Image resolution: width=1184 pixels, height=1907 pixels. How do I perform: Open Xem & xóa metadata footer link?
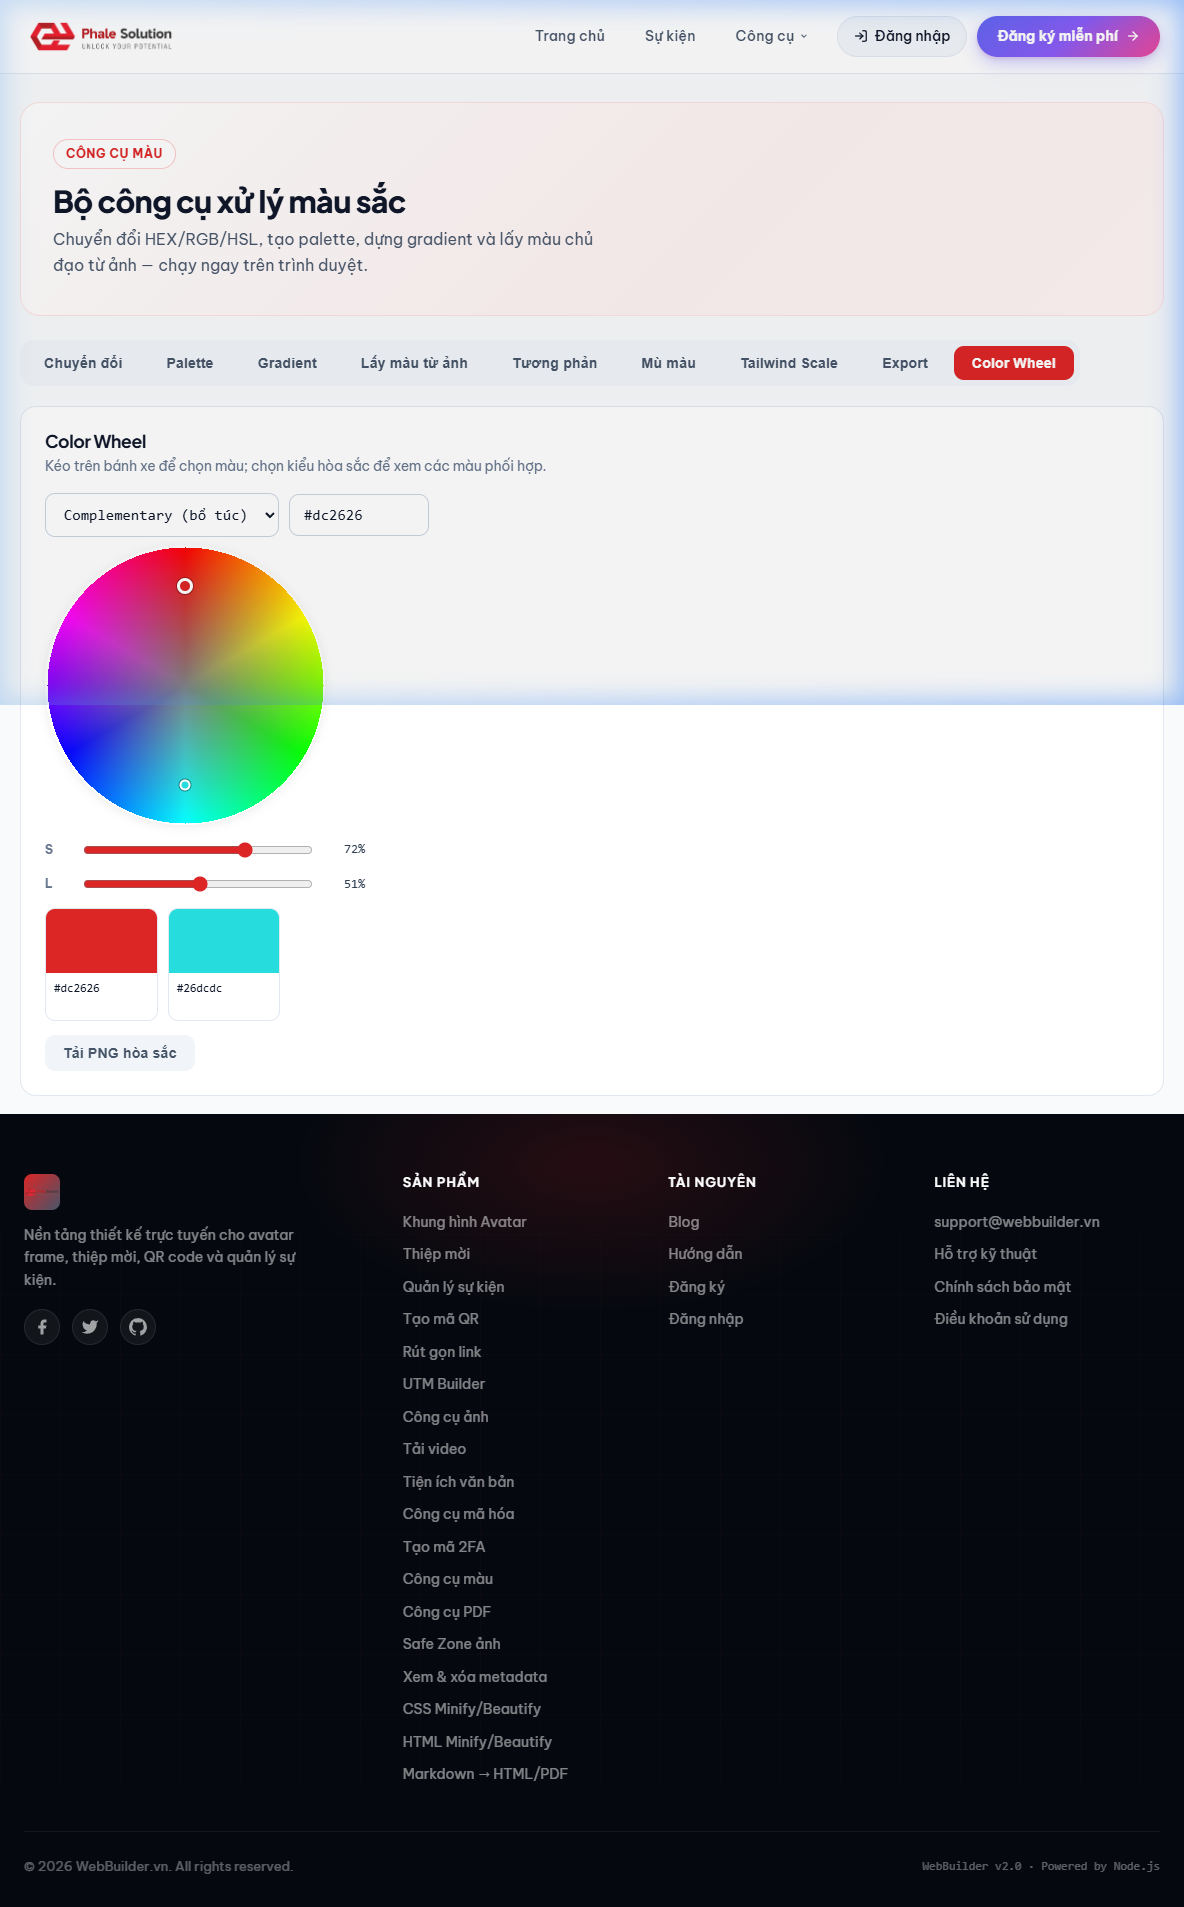point(475,1677)
